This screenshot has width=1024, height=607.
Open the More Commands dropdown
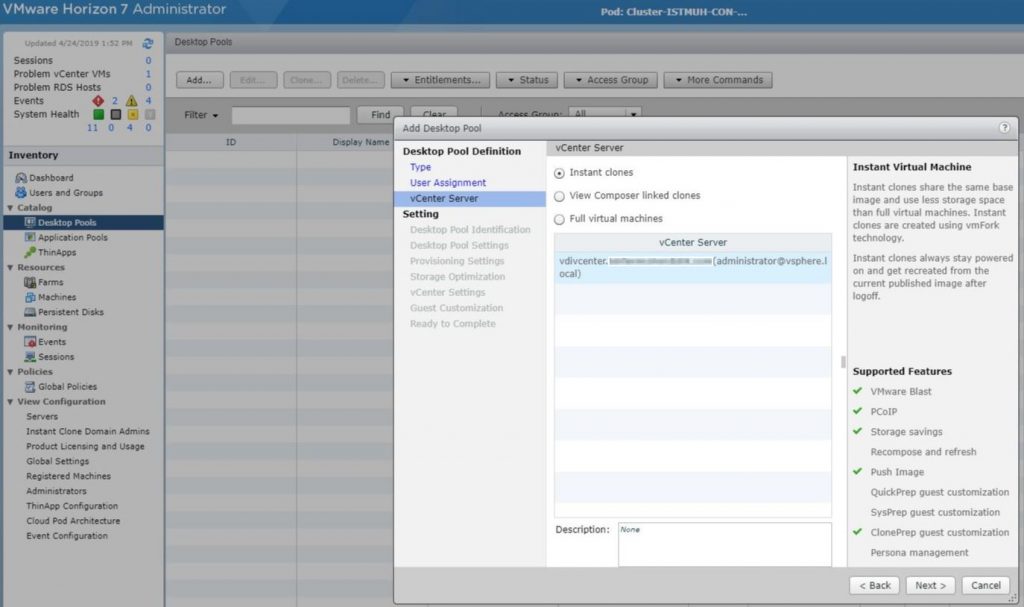coord(718,80)
